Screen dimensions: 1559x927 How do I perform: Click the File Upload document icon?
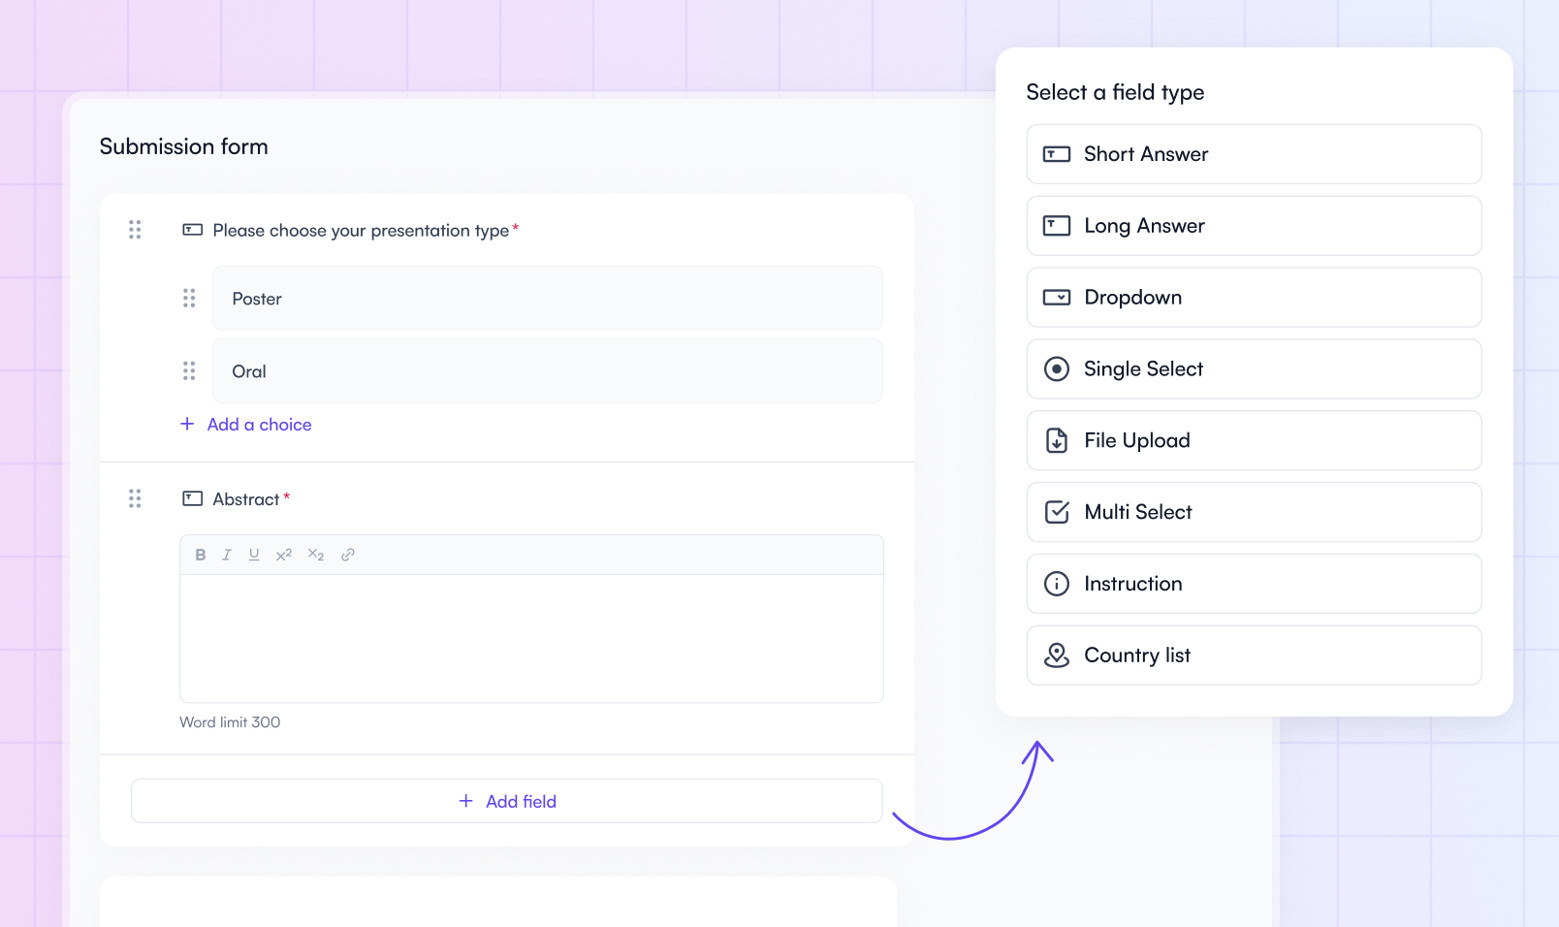[x=1056, y=440]
